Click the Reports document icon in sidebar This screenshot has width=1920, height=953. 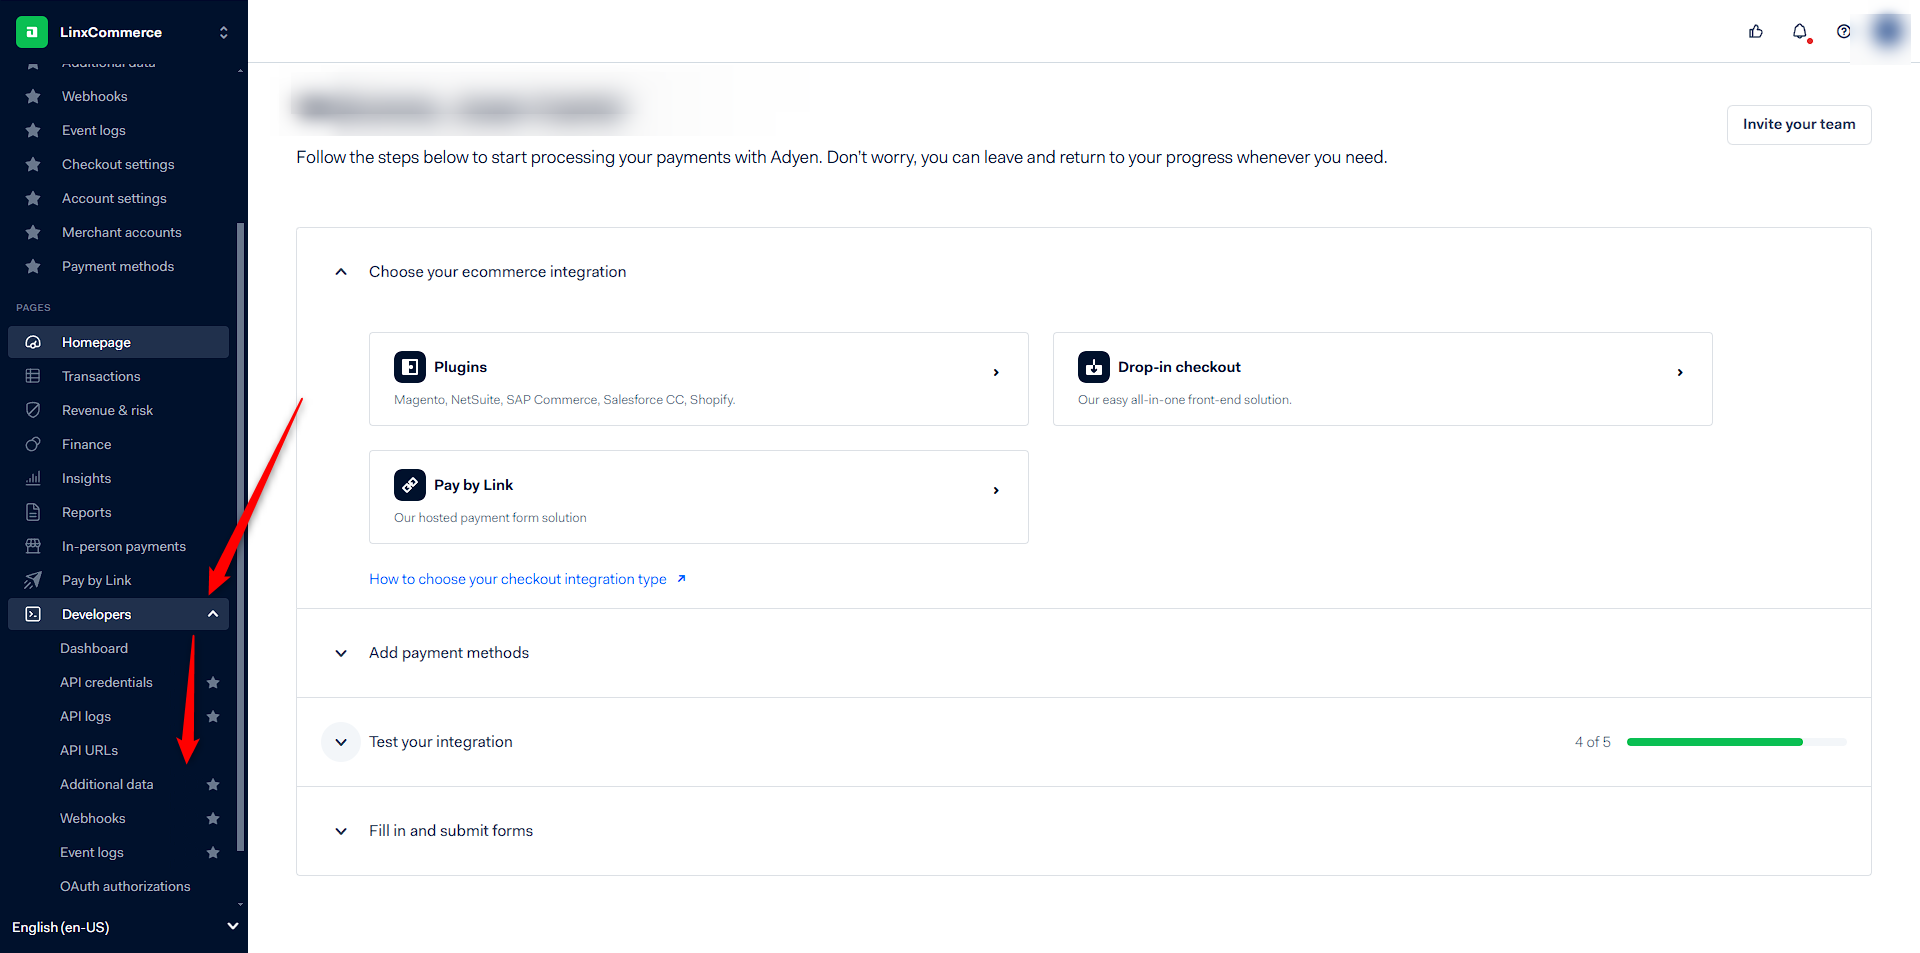coord(33,512)
